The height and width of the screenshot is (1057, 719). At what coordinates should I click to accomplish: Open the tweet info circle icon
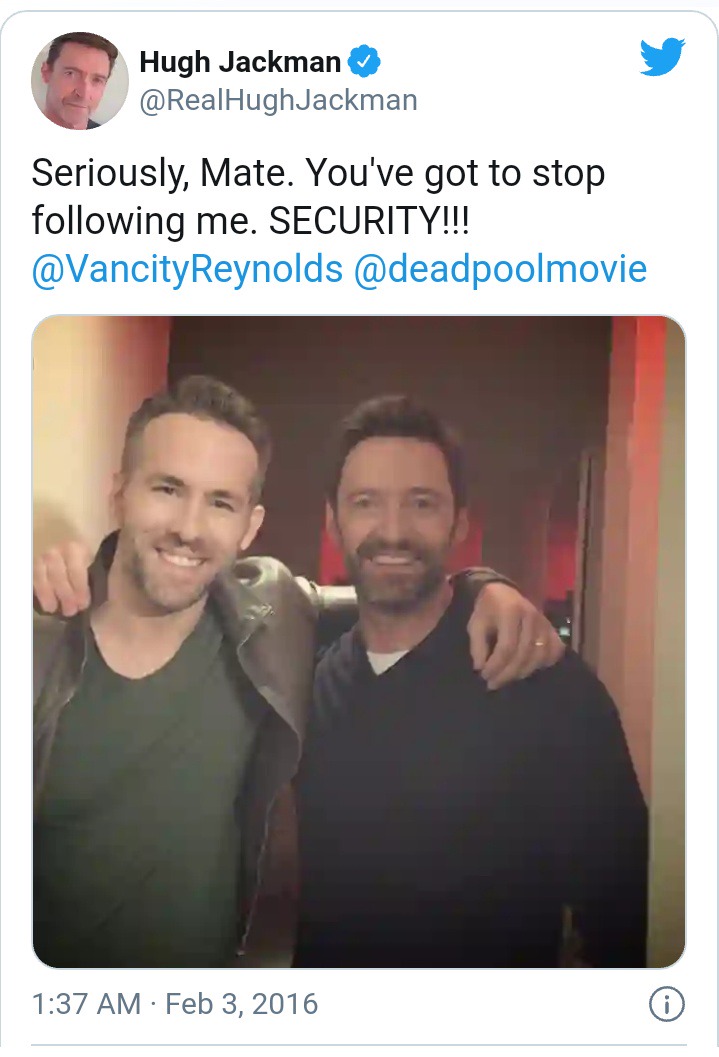[x=666, y=1004]
